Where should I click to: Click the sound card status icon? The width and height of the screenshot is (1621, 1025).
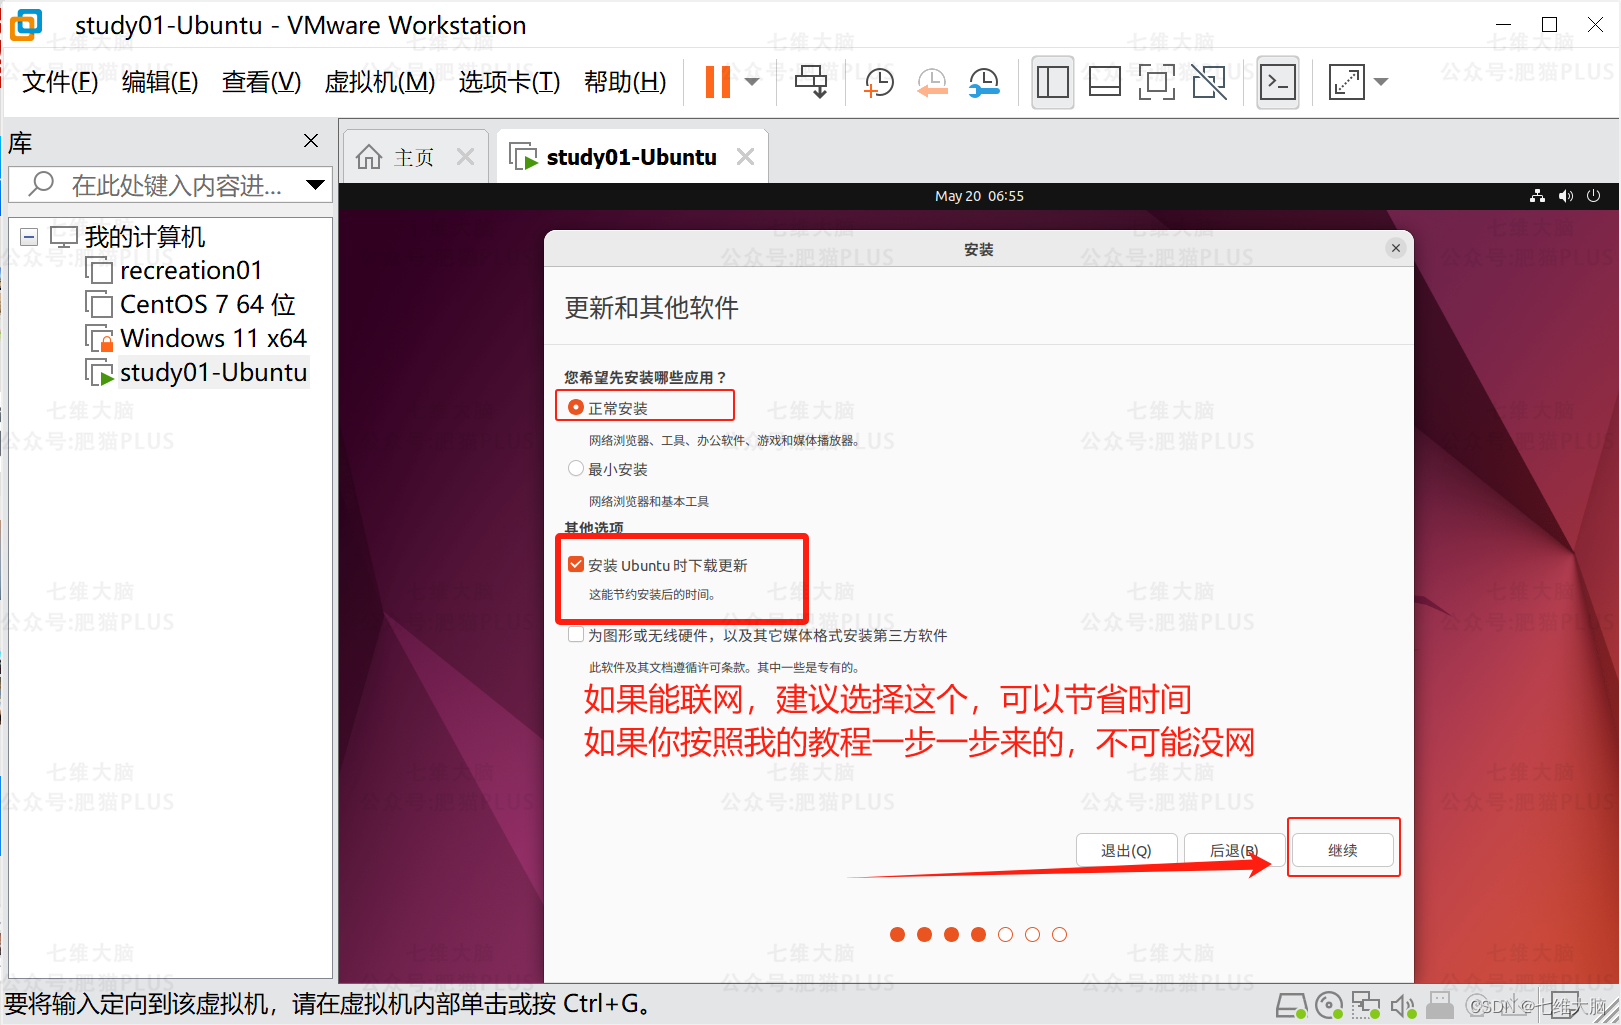point(1403,1005)
